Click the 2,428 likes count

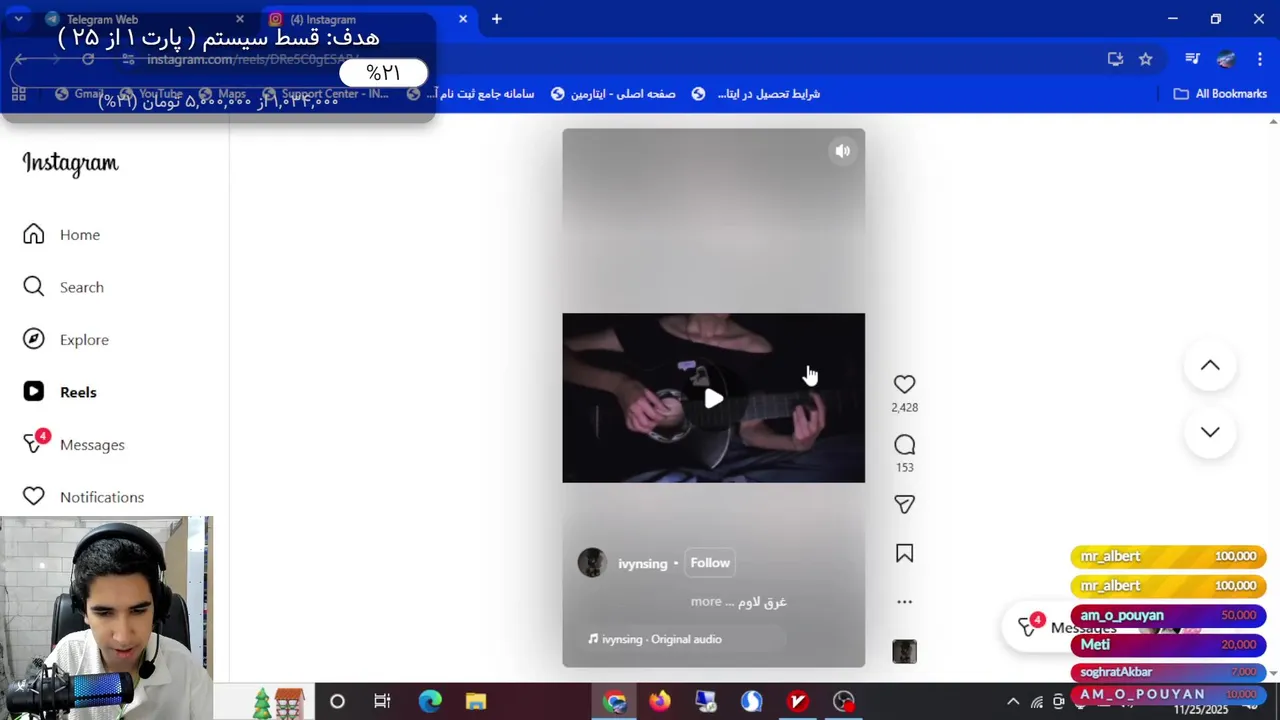pos(904,407)
